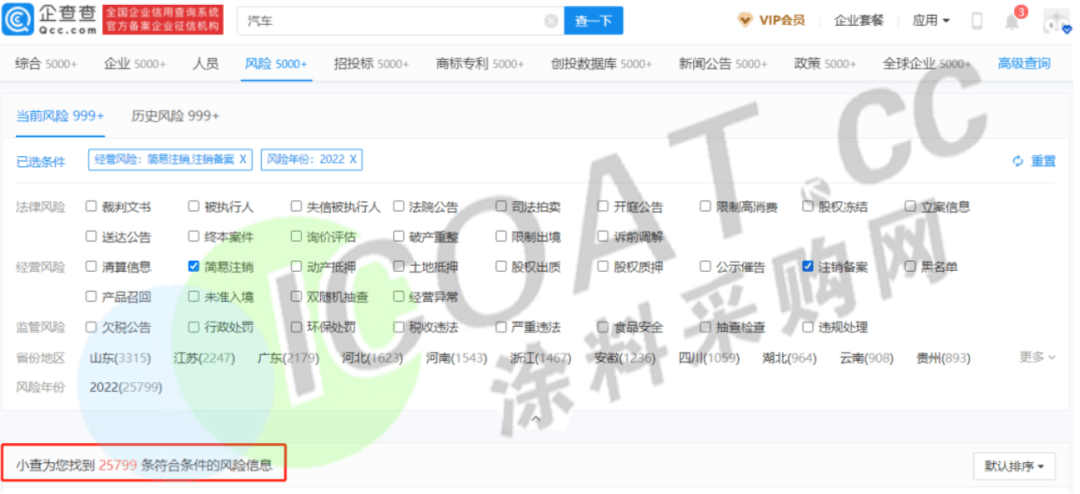Click the 重置 reset filters icon
Image resolution: width=1080 pixels, height=494 pixels.
click(1018, 161)
